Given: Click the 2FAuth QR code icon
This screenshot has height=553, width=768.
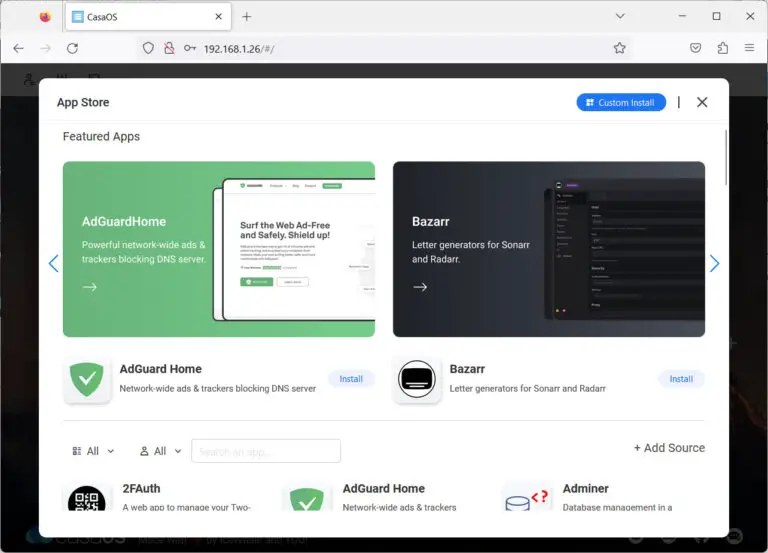Looking at the screenshot, I should [87, 500].
